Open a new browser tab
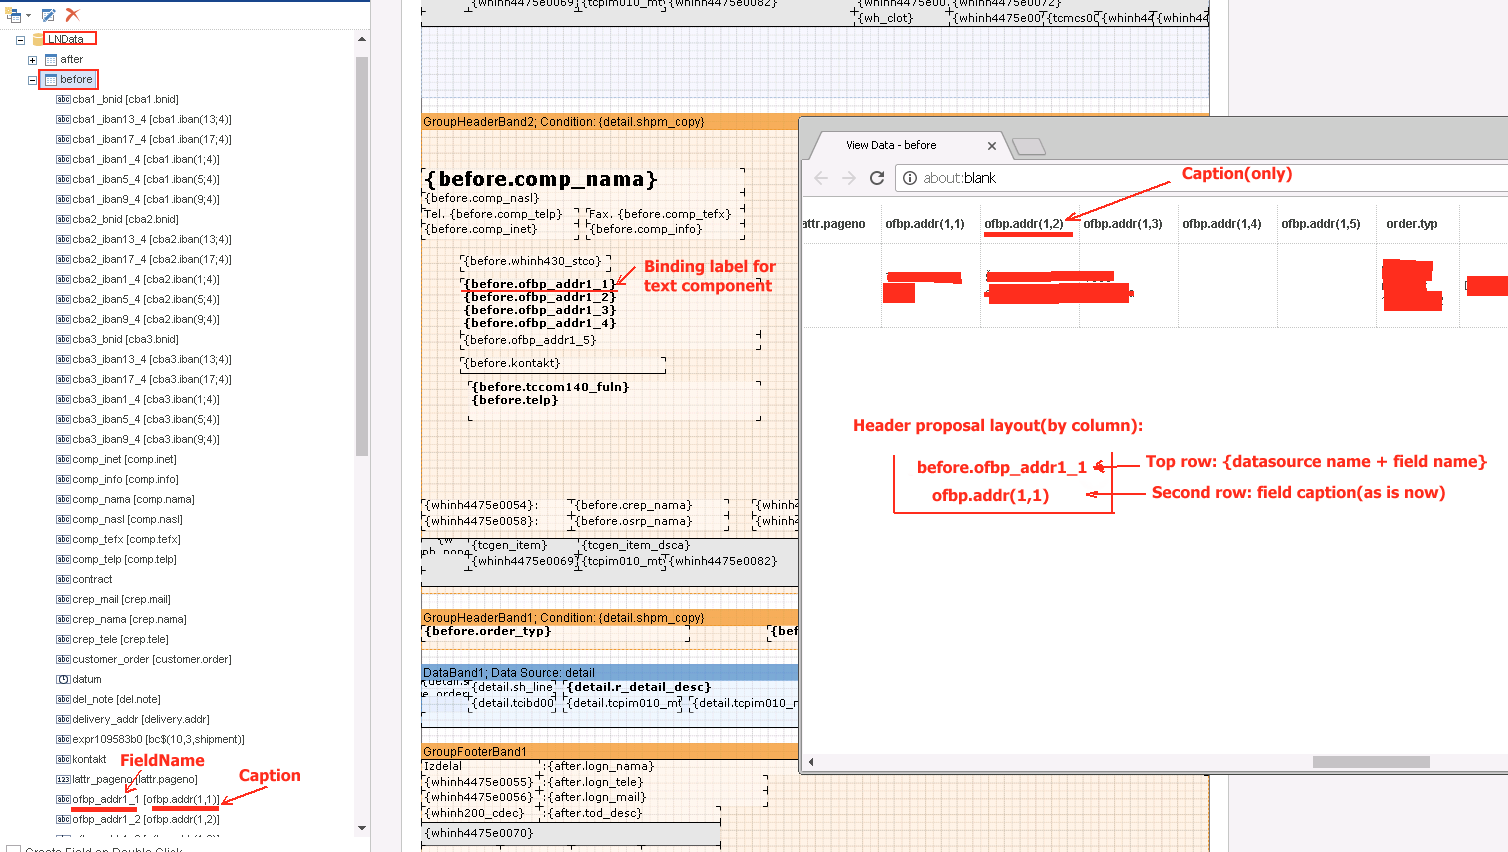Image resolution: width=1508 pixels, height=852 pixels. (x=1029, y=147)
